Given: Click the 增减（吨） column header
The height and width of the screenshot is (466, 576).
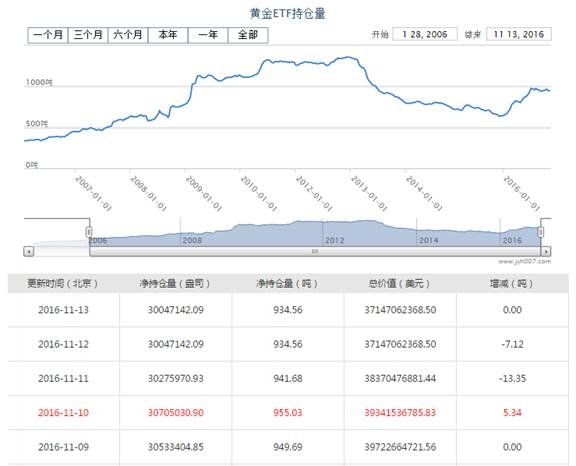Looking at the screenshot, I should click(512, 283).
